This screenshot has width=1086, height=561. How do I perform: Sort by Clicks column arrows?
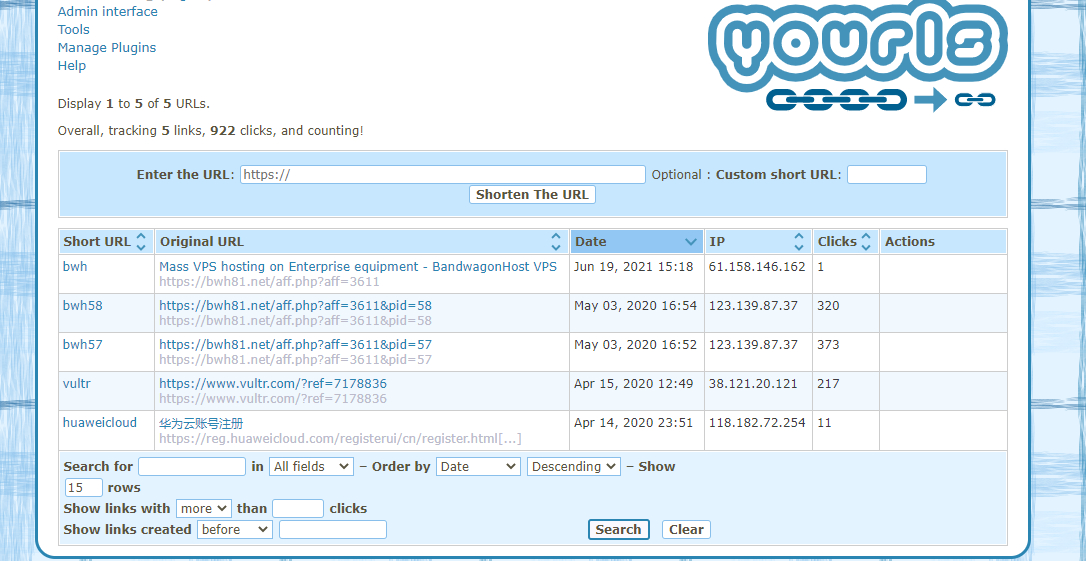[867, 242]
